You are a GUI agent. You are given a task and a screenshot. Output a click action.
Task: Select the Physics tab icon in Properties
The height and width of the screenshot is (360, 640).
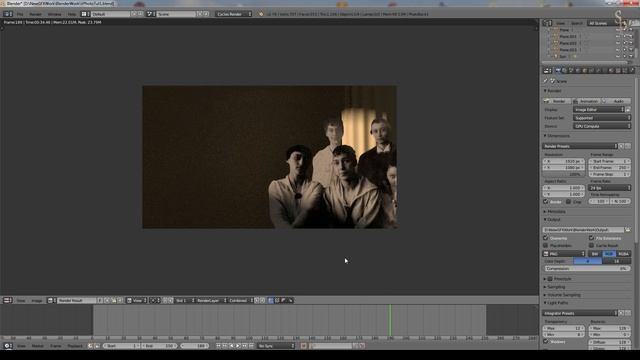(631, 71)
